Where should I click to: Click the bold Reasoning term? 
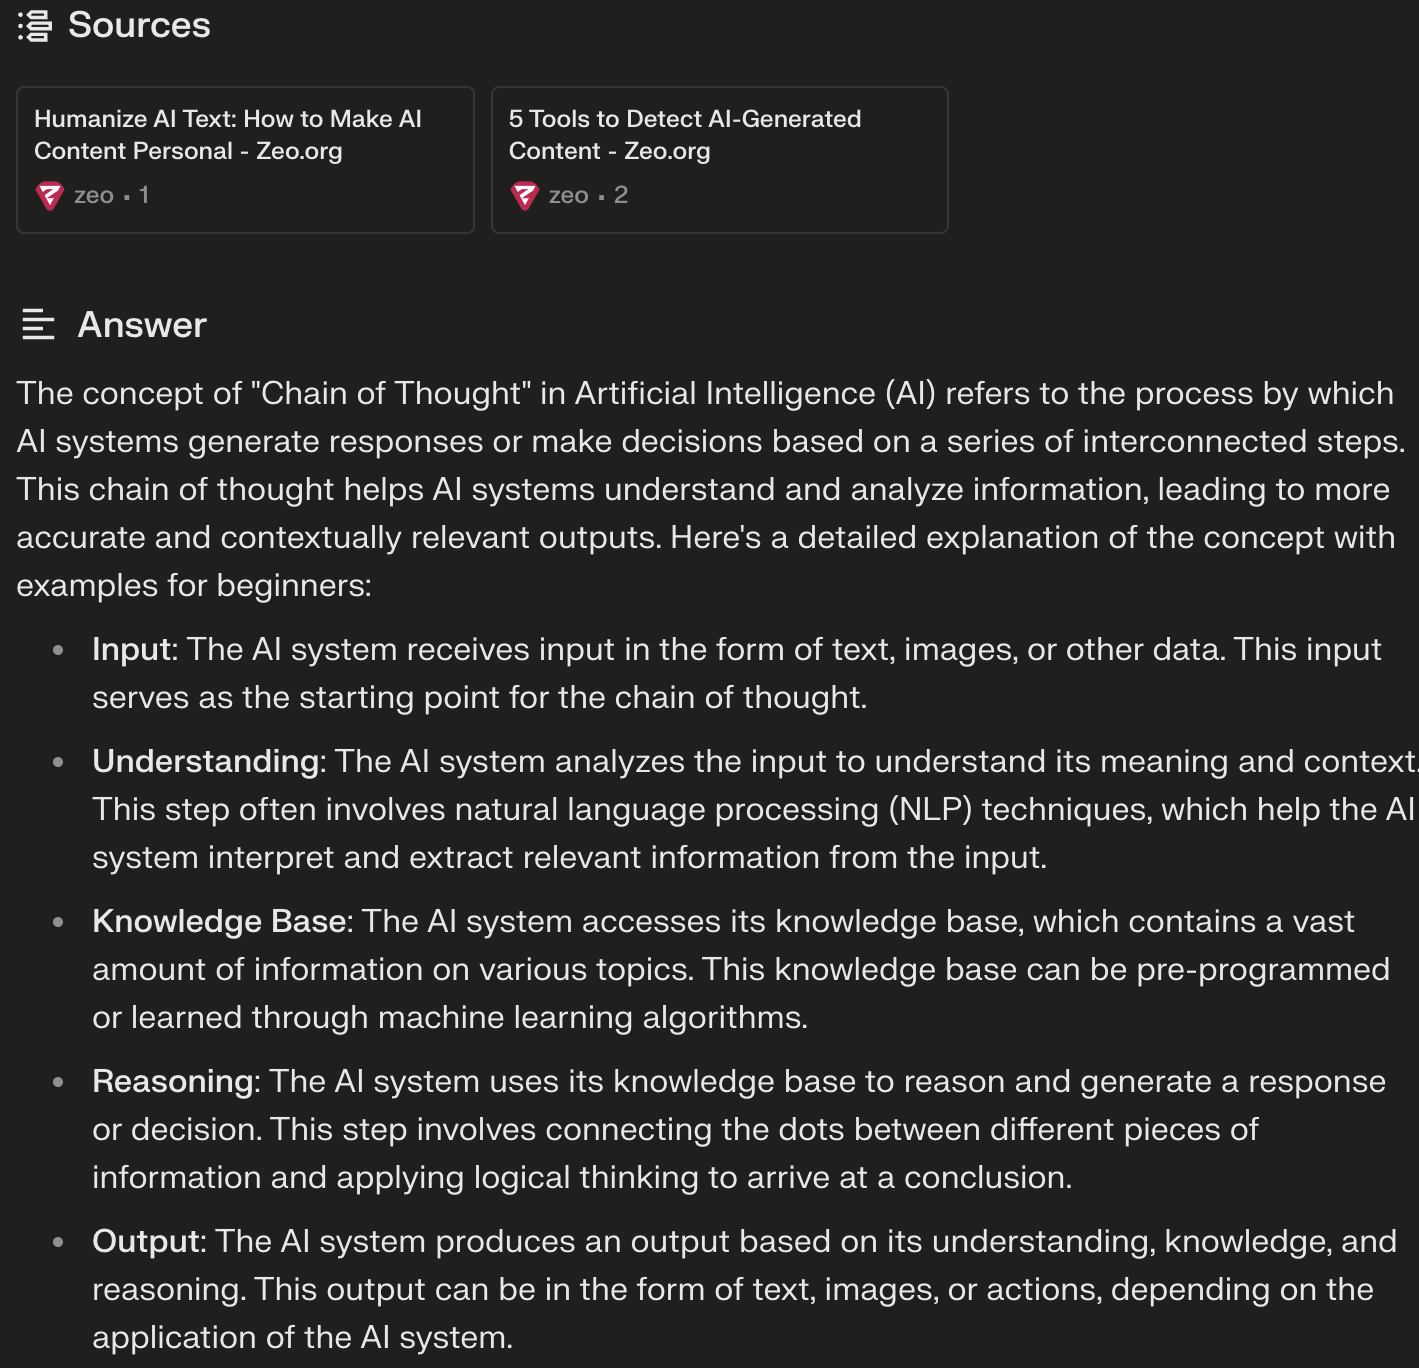[x=173, y=1081]
